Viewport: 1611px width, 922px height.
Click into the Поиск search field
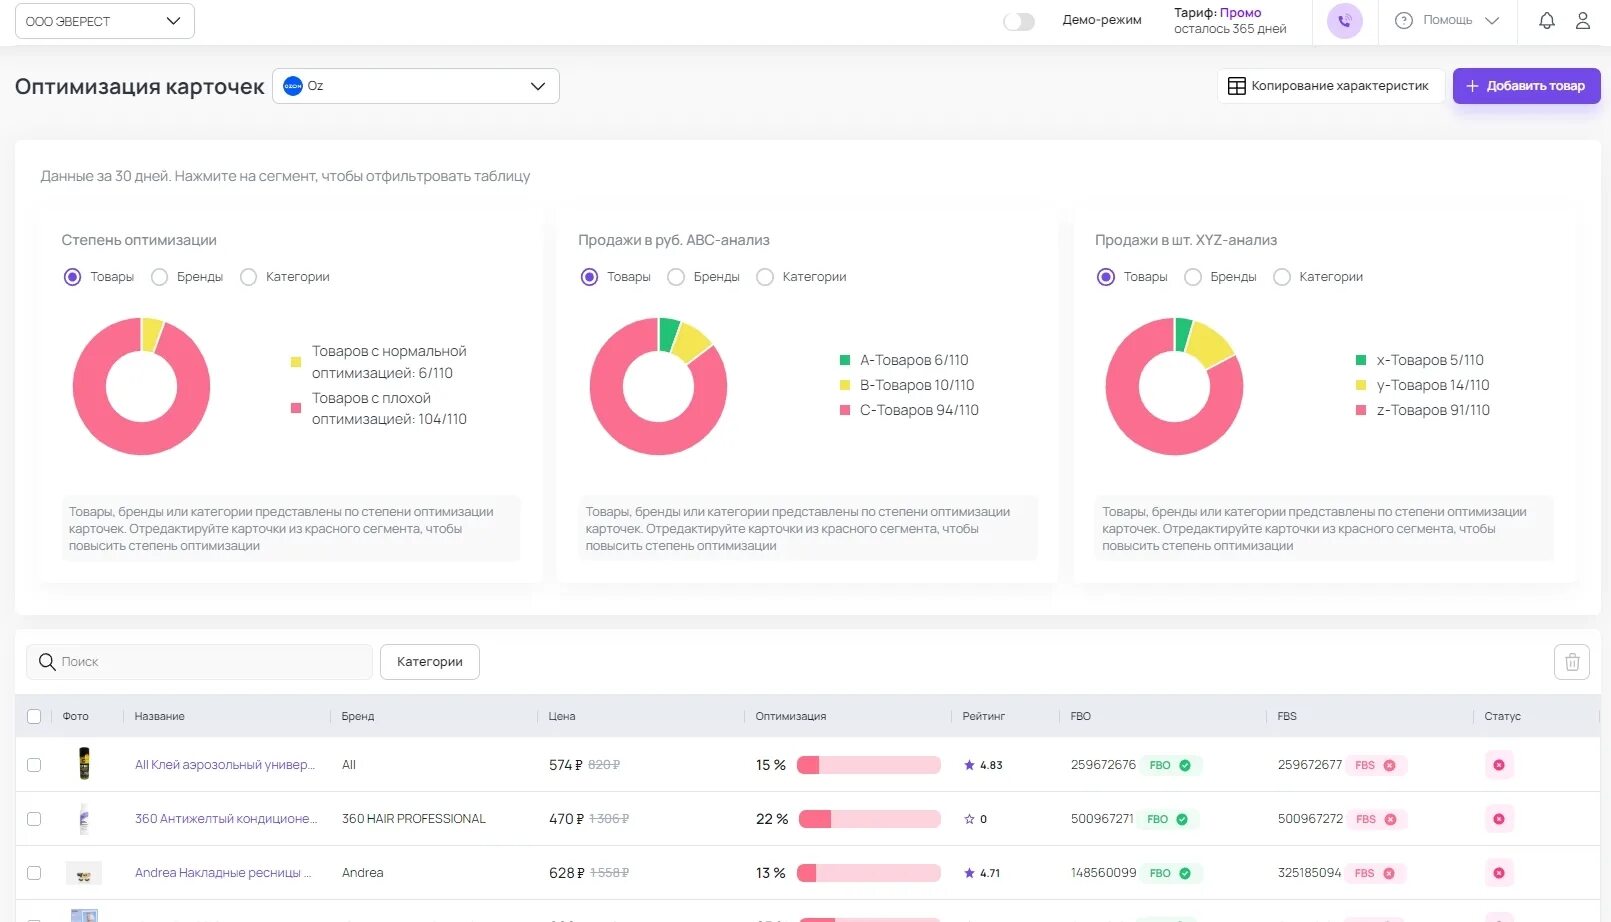click(200, 662)
